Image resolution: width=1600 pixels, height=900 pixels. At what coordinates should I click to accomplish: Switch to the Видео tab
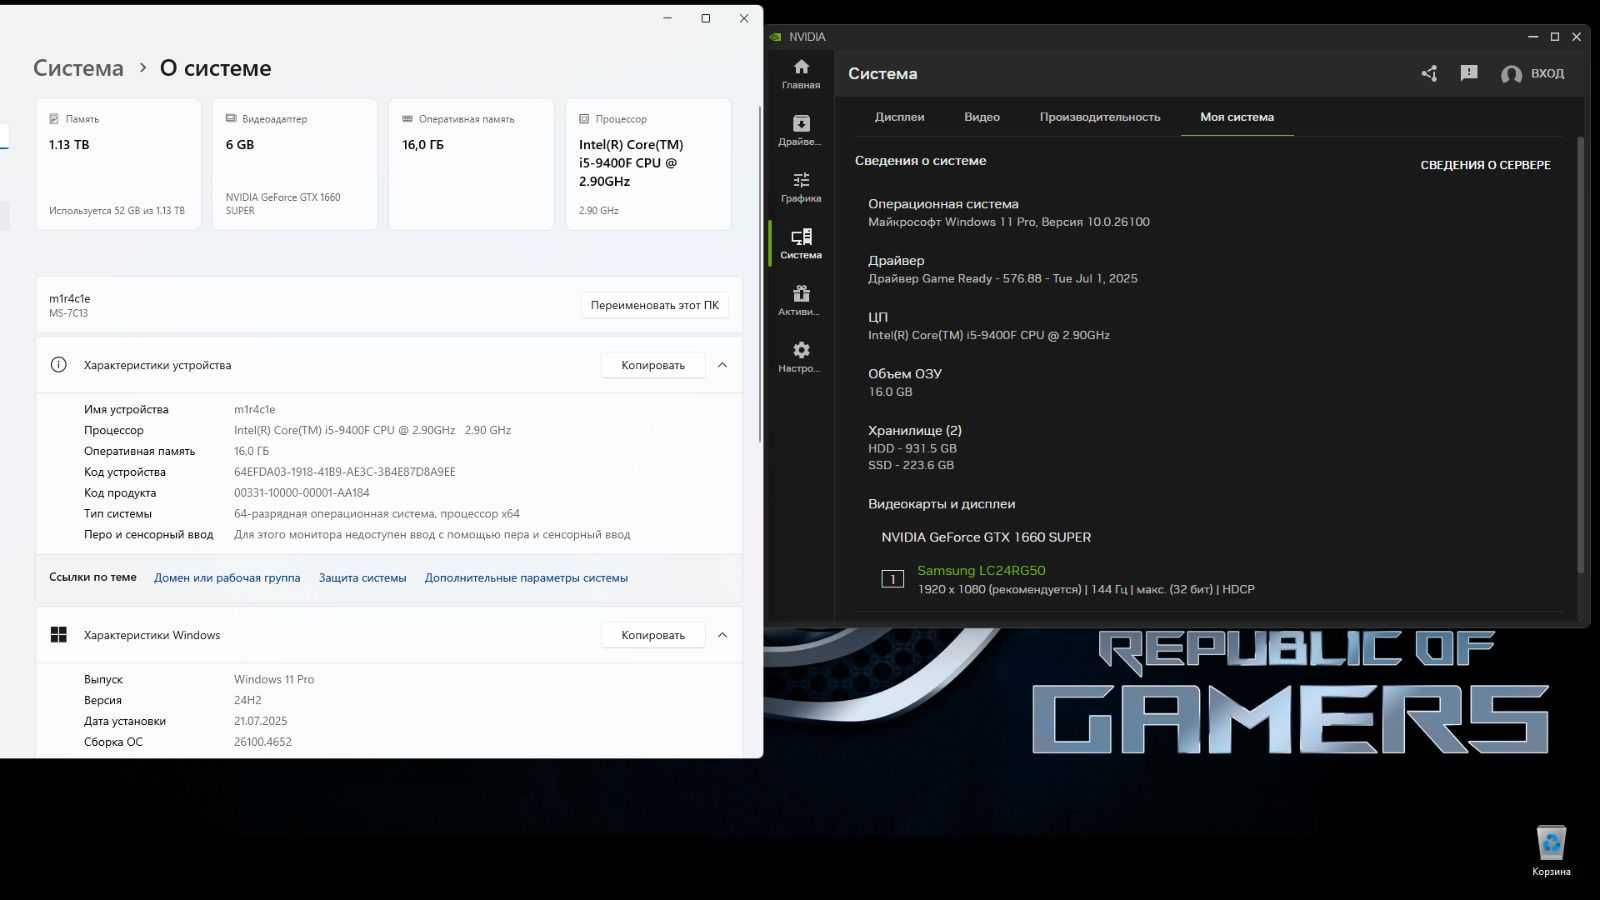pos(982,117)
